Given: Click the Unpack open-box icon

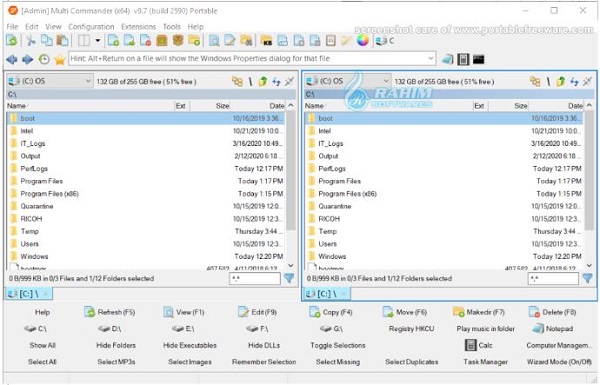Looking at the screenshot, I should click(178, 40).
